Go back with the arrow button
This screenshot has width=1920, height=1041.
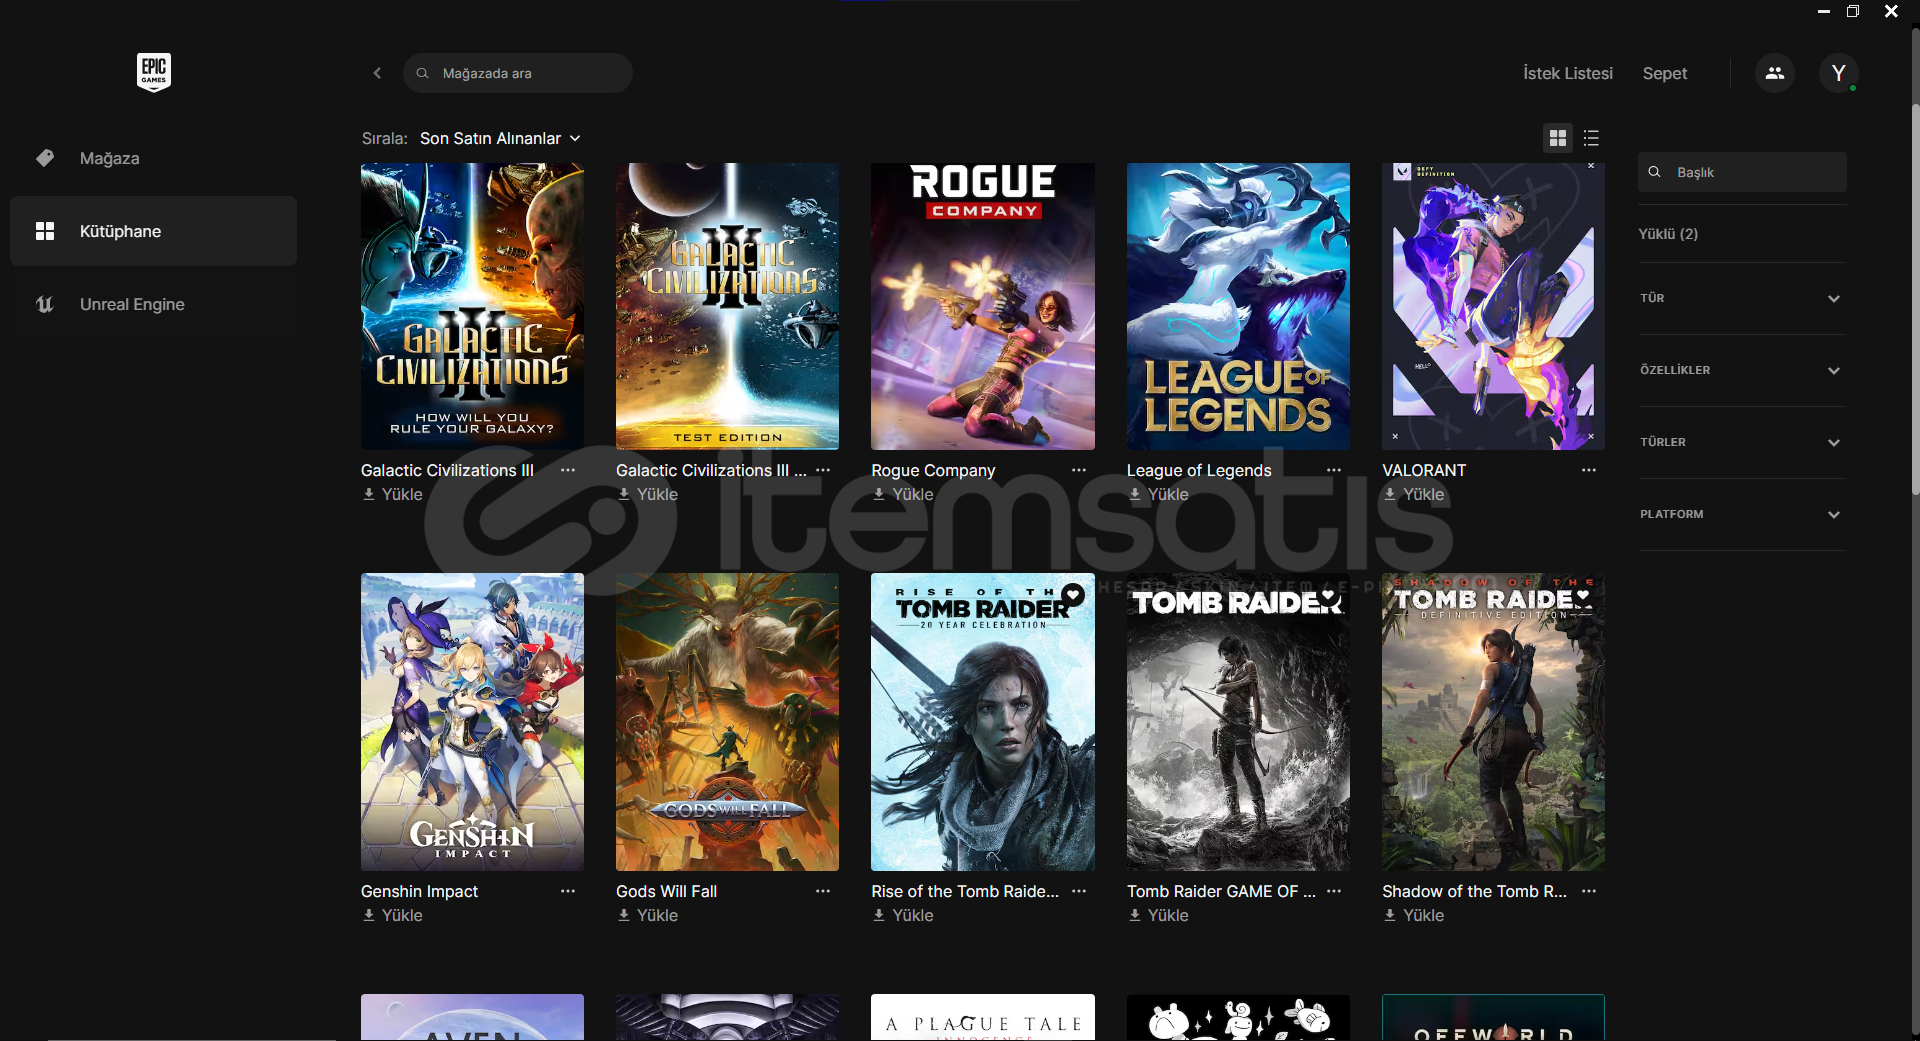coord(377,73)
